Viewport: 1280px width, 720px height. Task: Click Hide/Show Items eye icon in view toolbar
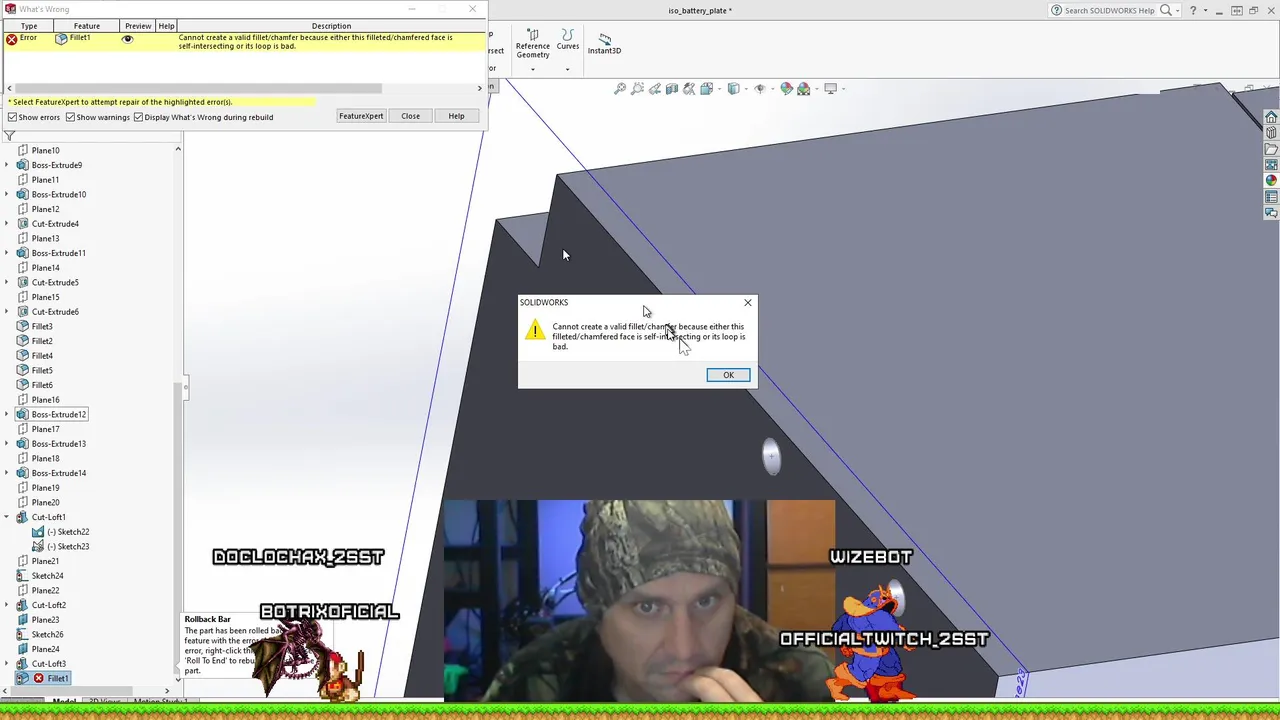[x=759, y=89]
